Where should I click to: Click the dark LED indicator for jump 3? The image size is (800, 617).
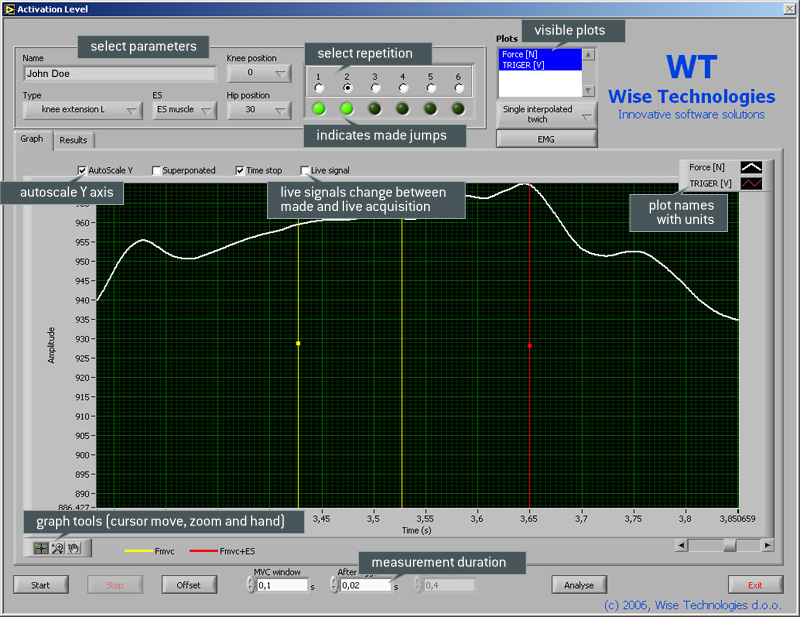(375, 109)
